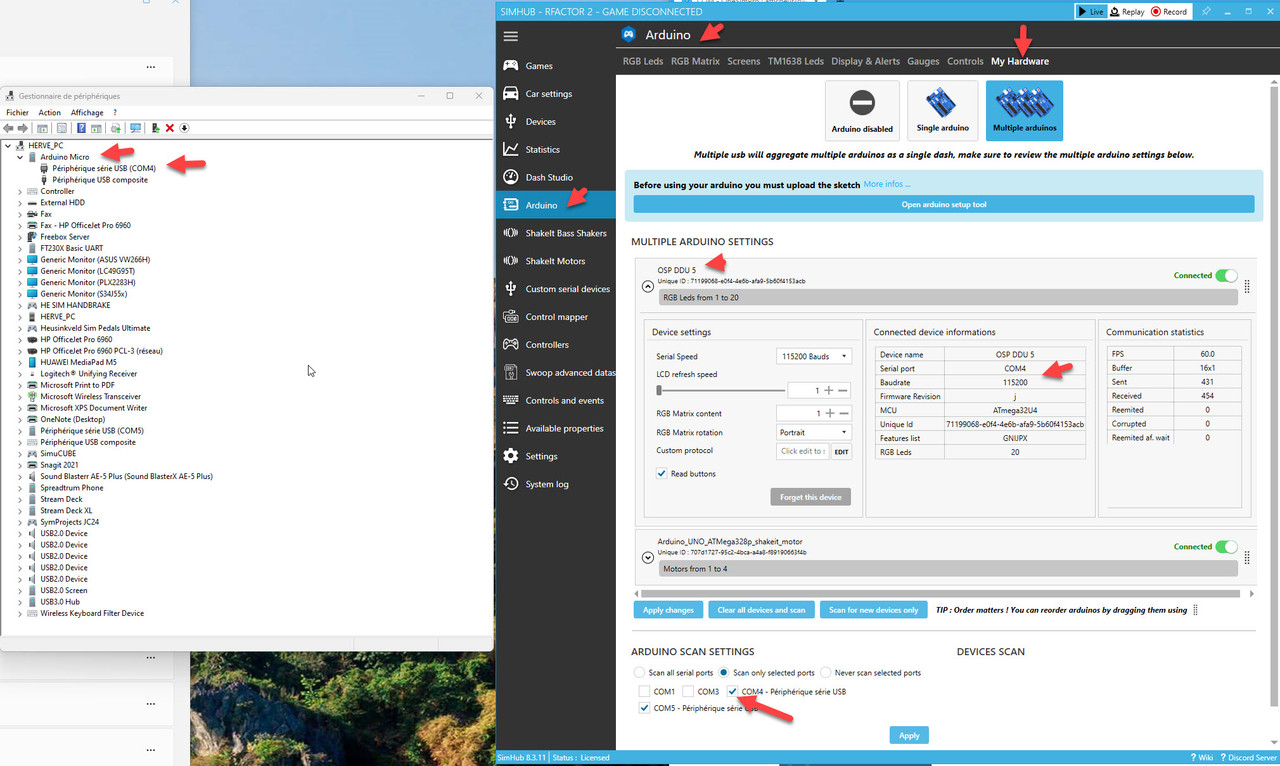Viewport: 1280px width, 766px height.
Task: Expand Arduino_UNO_ATMega328p_shakeit_motor panel
Action: 647,557
